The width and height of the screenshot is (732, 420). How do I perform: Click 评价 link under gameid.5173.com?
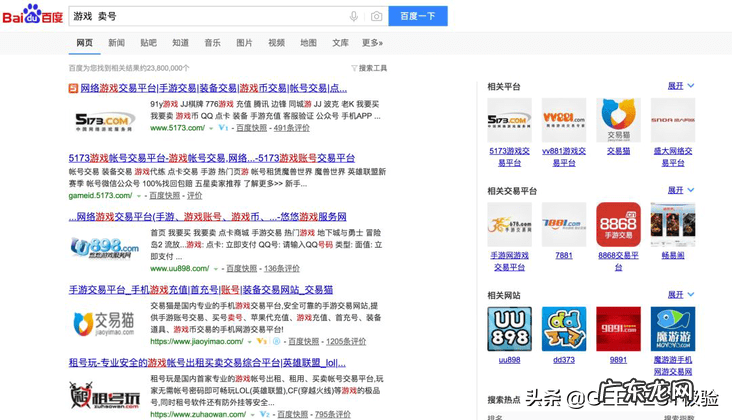[x=195, y=196]
